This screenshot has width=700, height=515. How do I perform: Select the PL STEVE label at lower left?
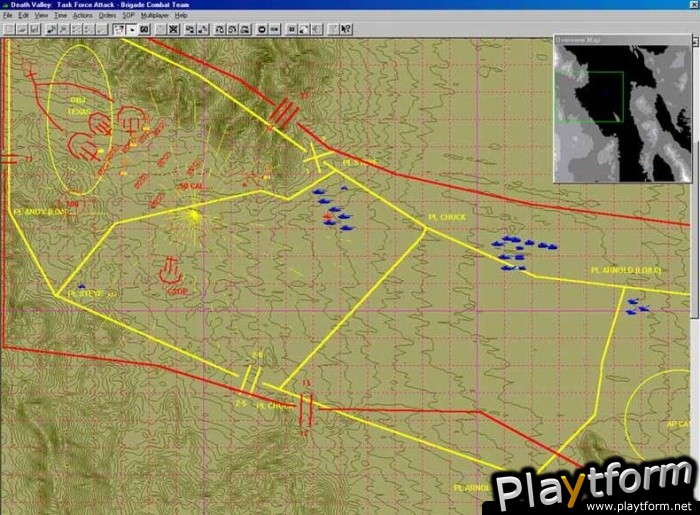click(x=85, y=294)
